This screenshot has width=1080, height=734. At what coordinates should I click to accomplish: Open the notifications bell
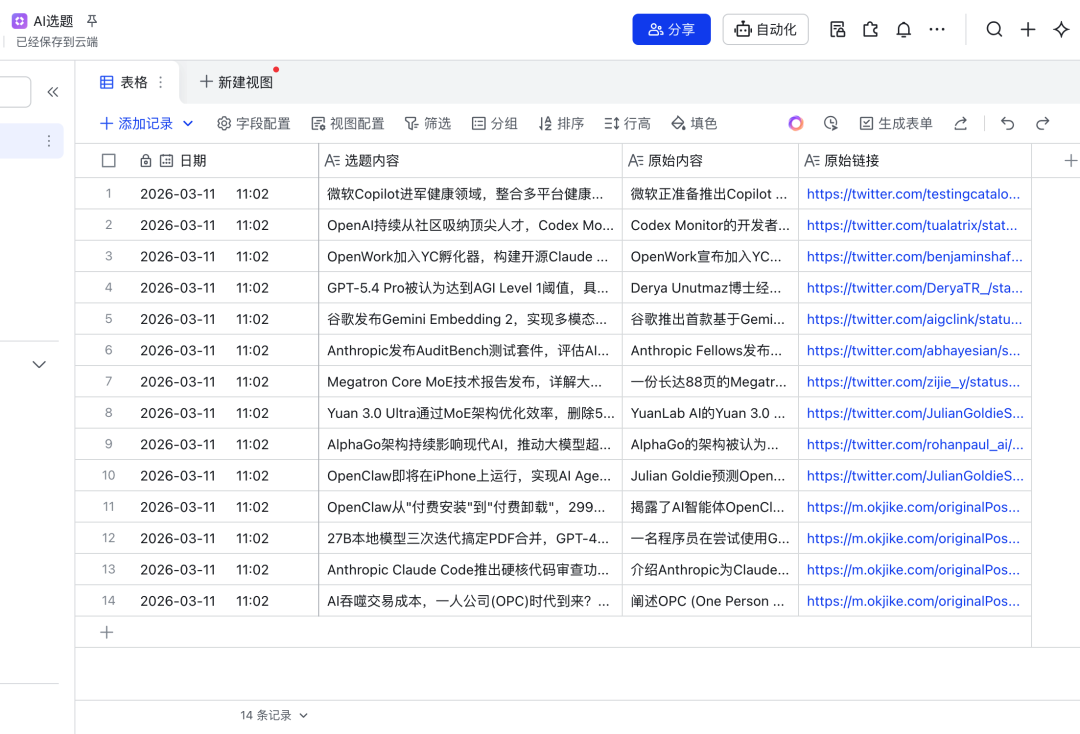point(903,29)
